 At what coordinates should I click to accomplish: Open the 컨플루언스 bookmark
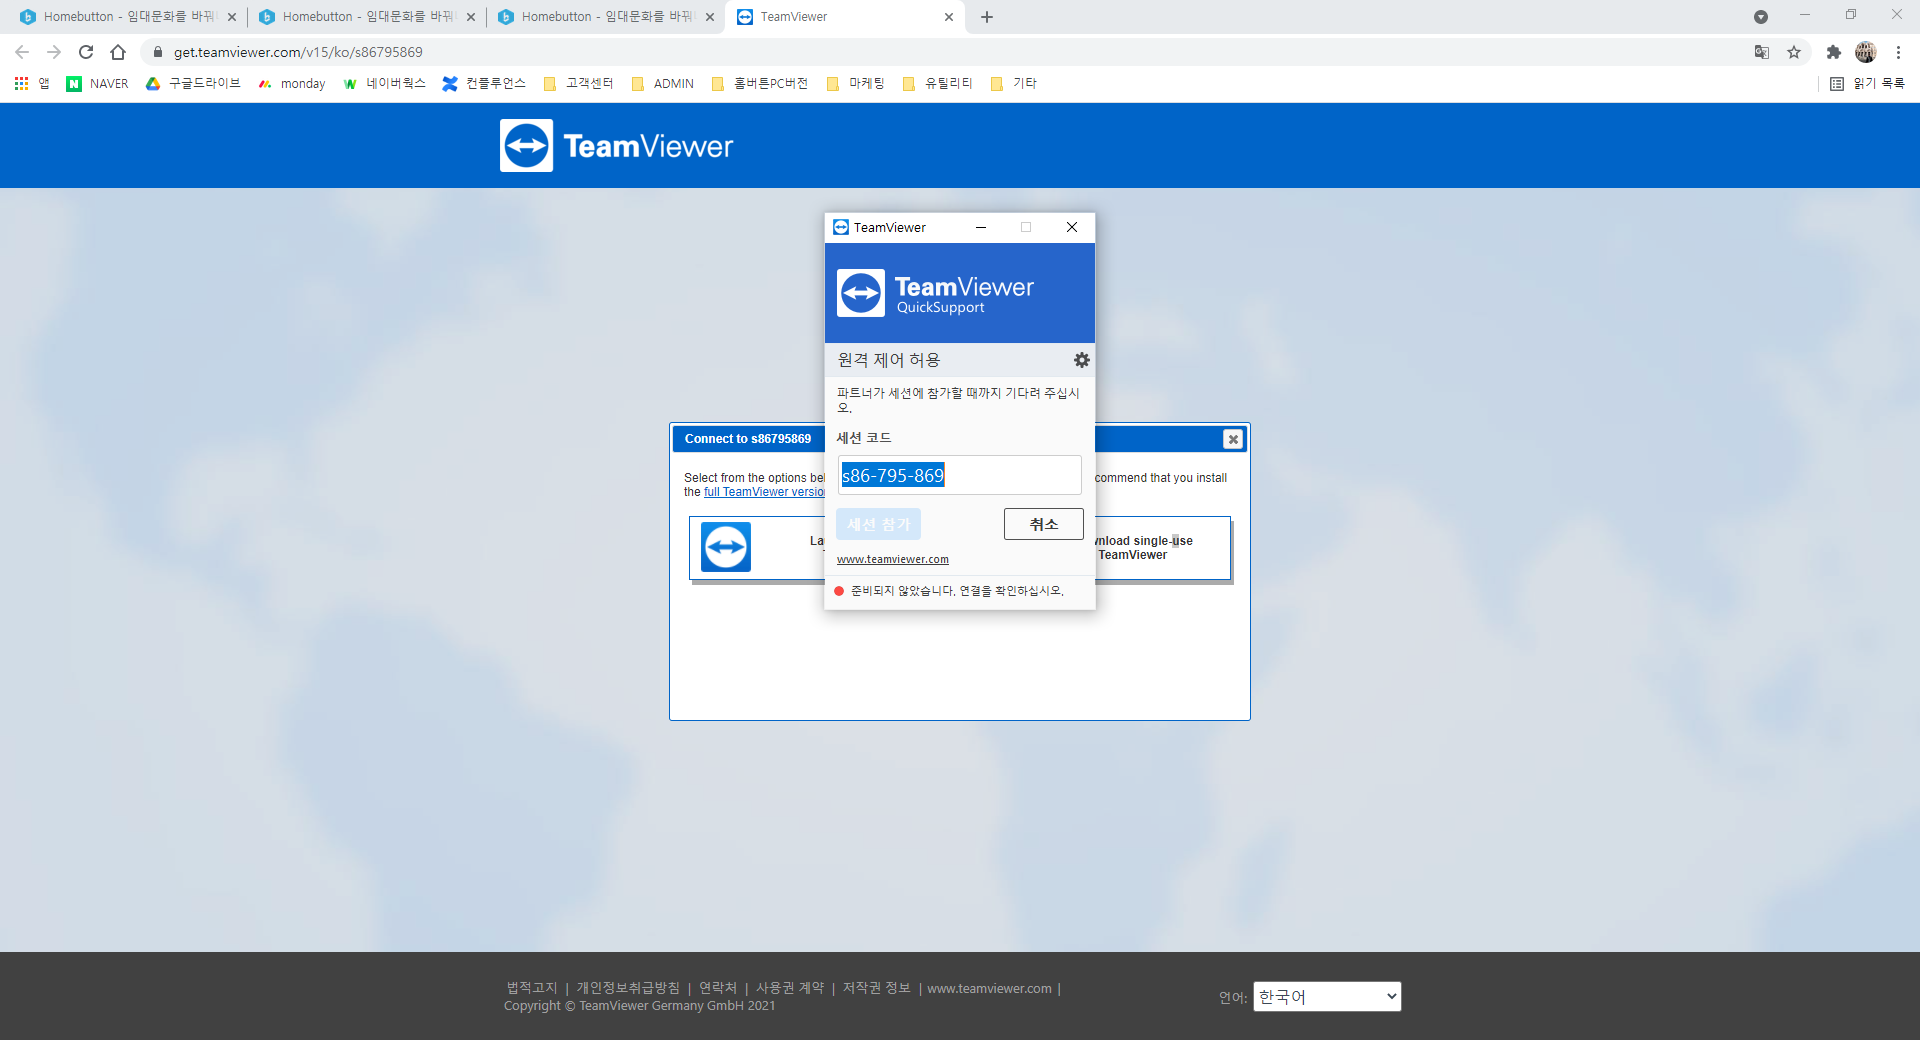click(484, 84)
